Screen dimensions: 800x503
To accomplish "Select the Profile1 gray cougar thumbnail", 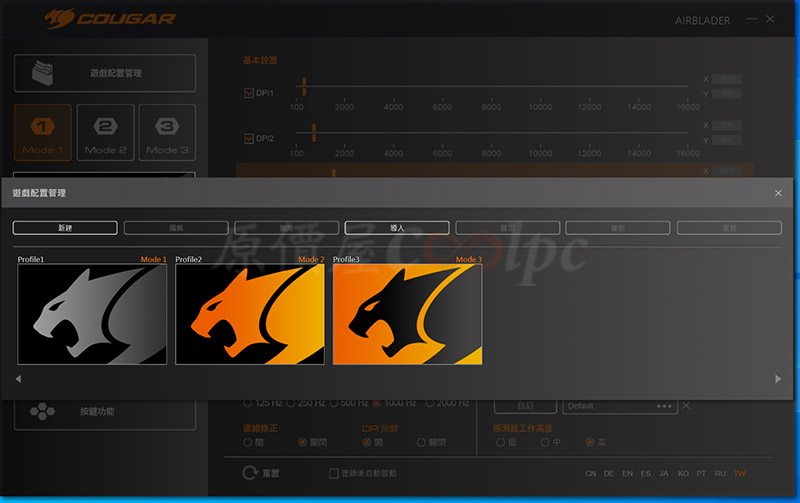I will coord(92,314).
